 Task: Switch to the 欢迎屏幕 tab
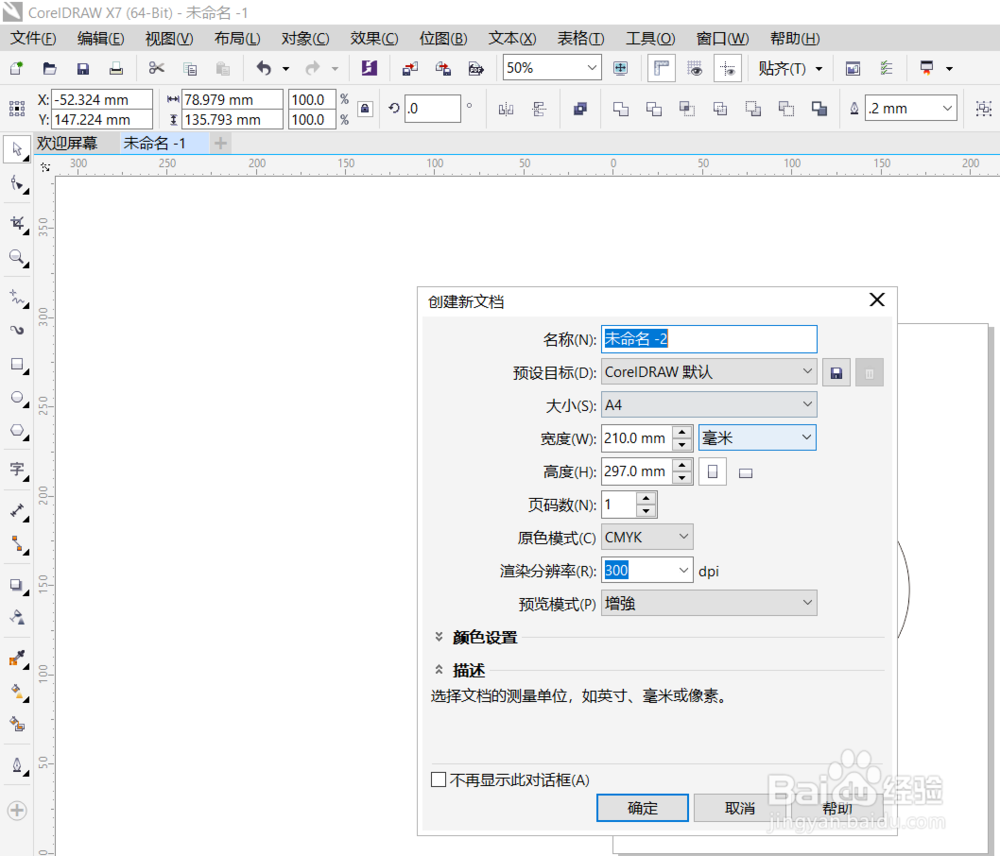(67, 143)
